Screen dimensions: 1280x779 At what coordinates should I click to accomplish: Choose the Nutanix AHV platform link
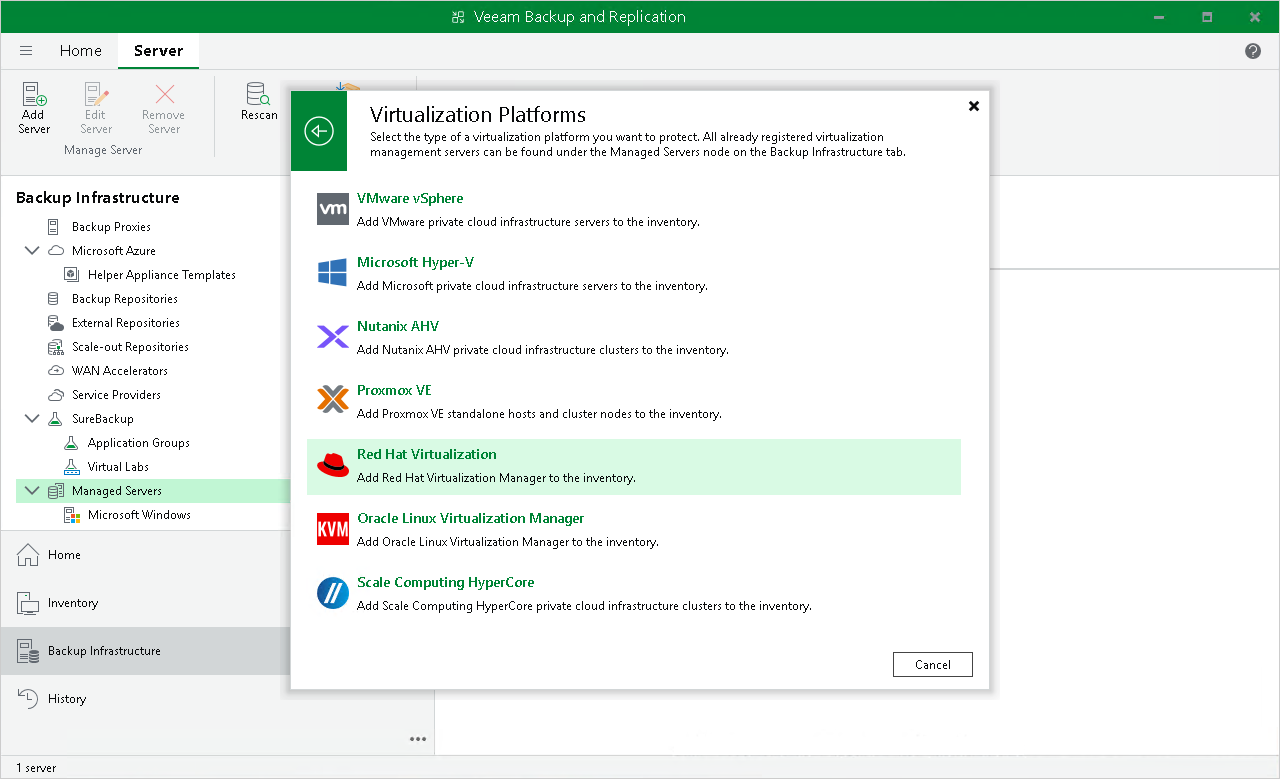coord(398,327)
